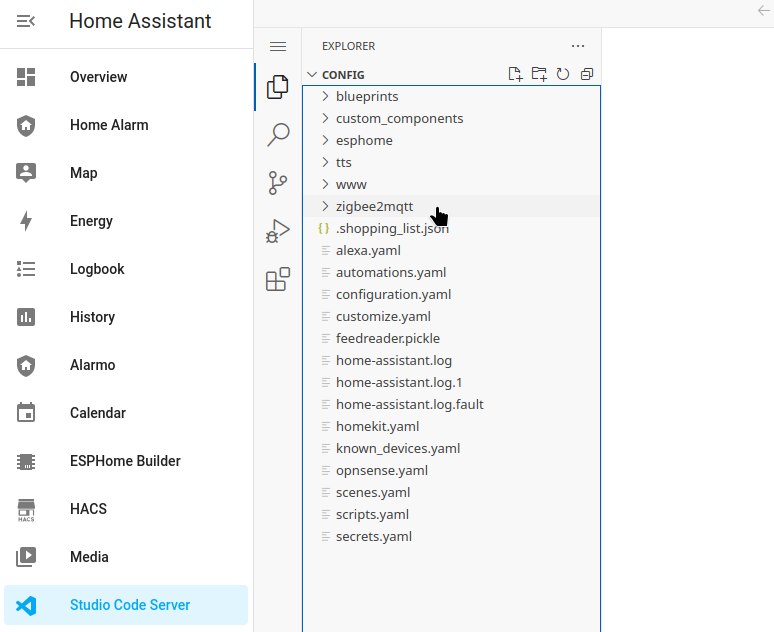Open automations.yaml in the explorer
This screenshot has height=632, width=774.
(x=452, y=273)
